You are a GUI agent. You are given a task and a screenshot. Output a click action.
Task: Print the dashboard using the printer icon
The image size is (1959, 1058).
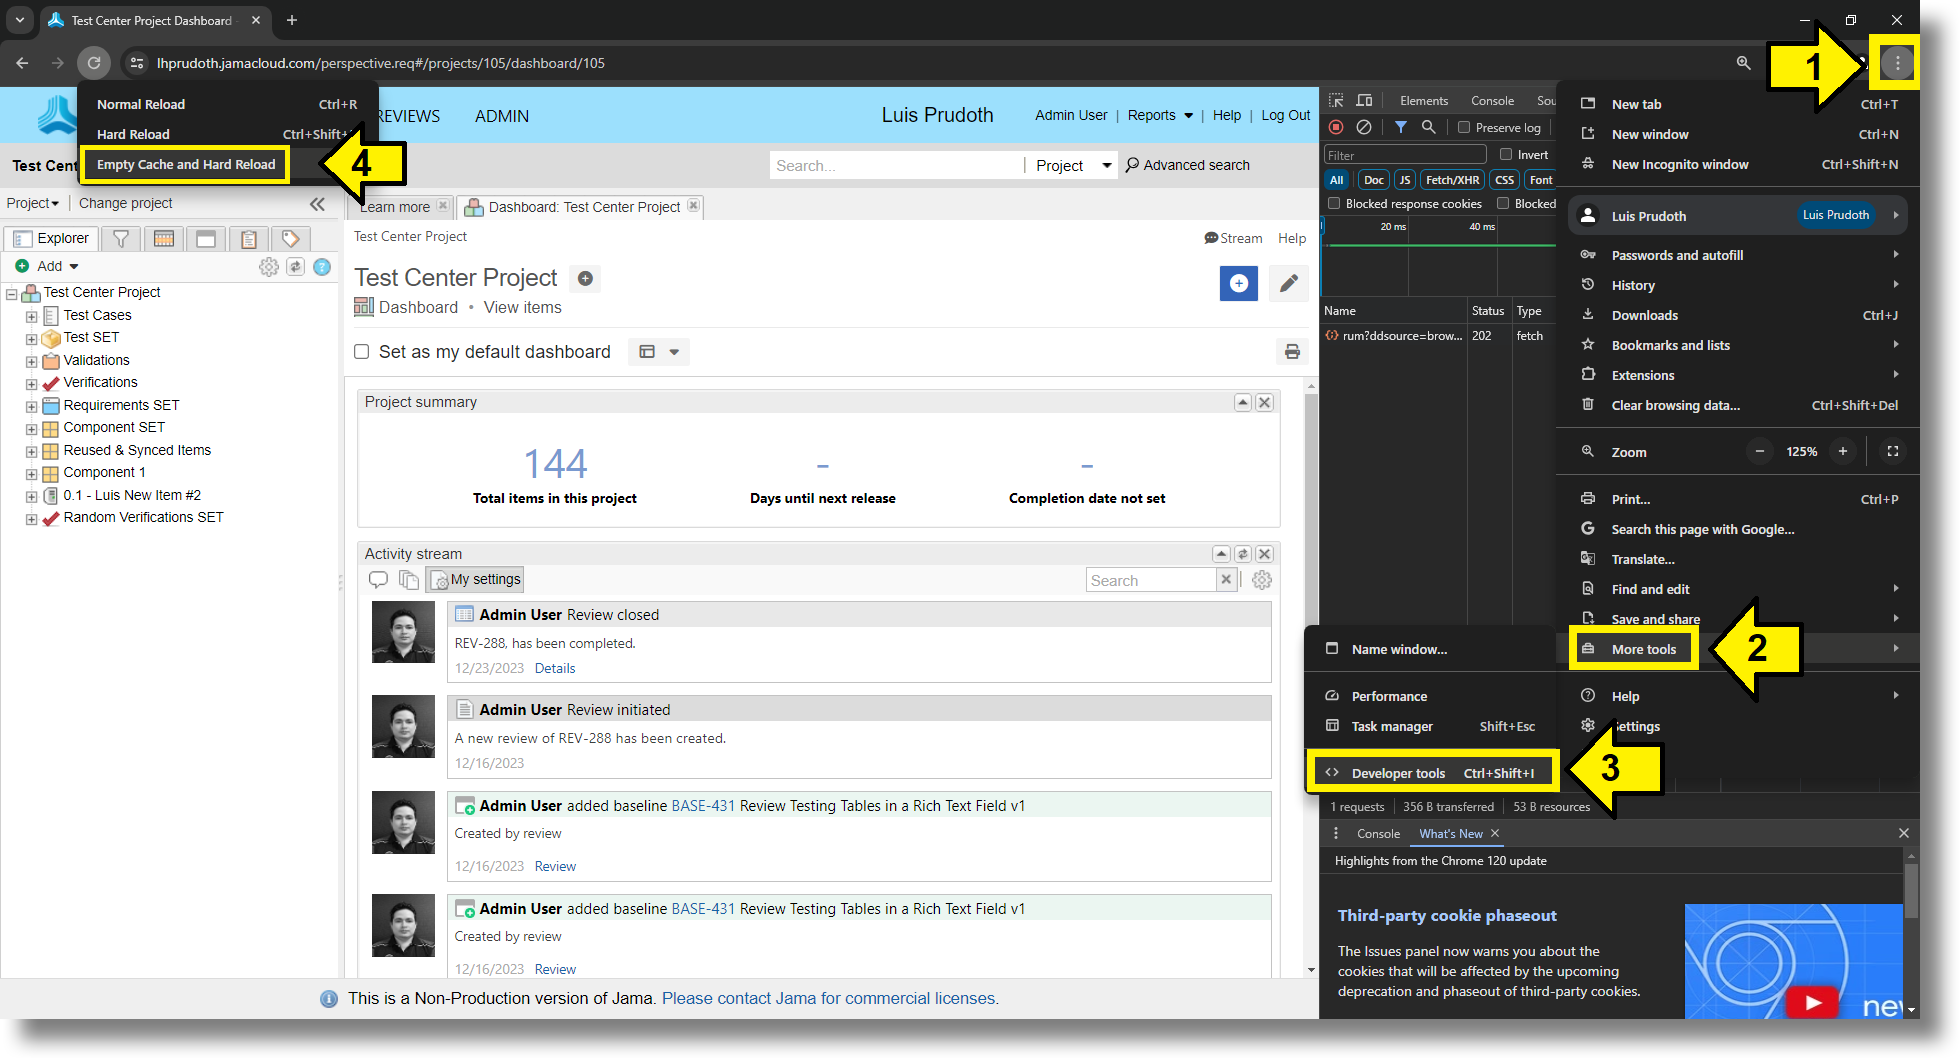(x=1291, y=351)
